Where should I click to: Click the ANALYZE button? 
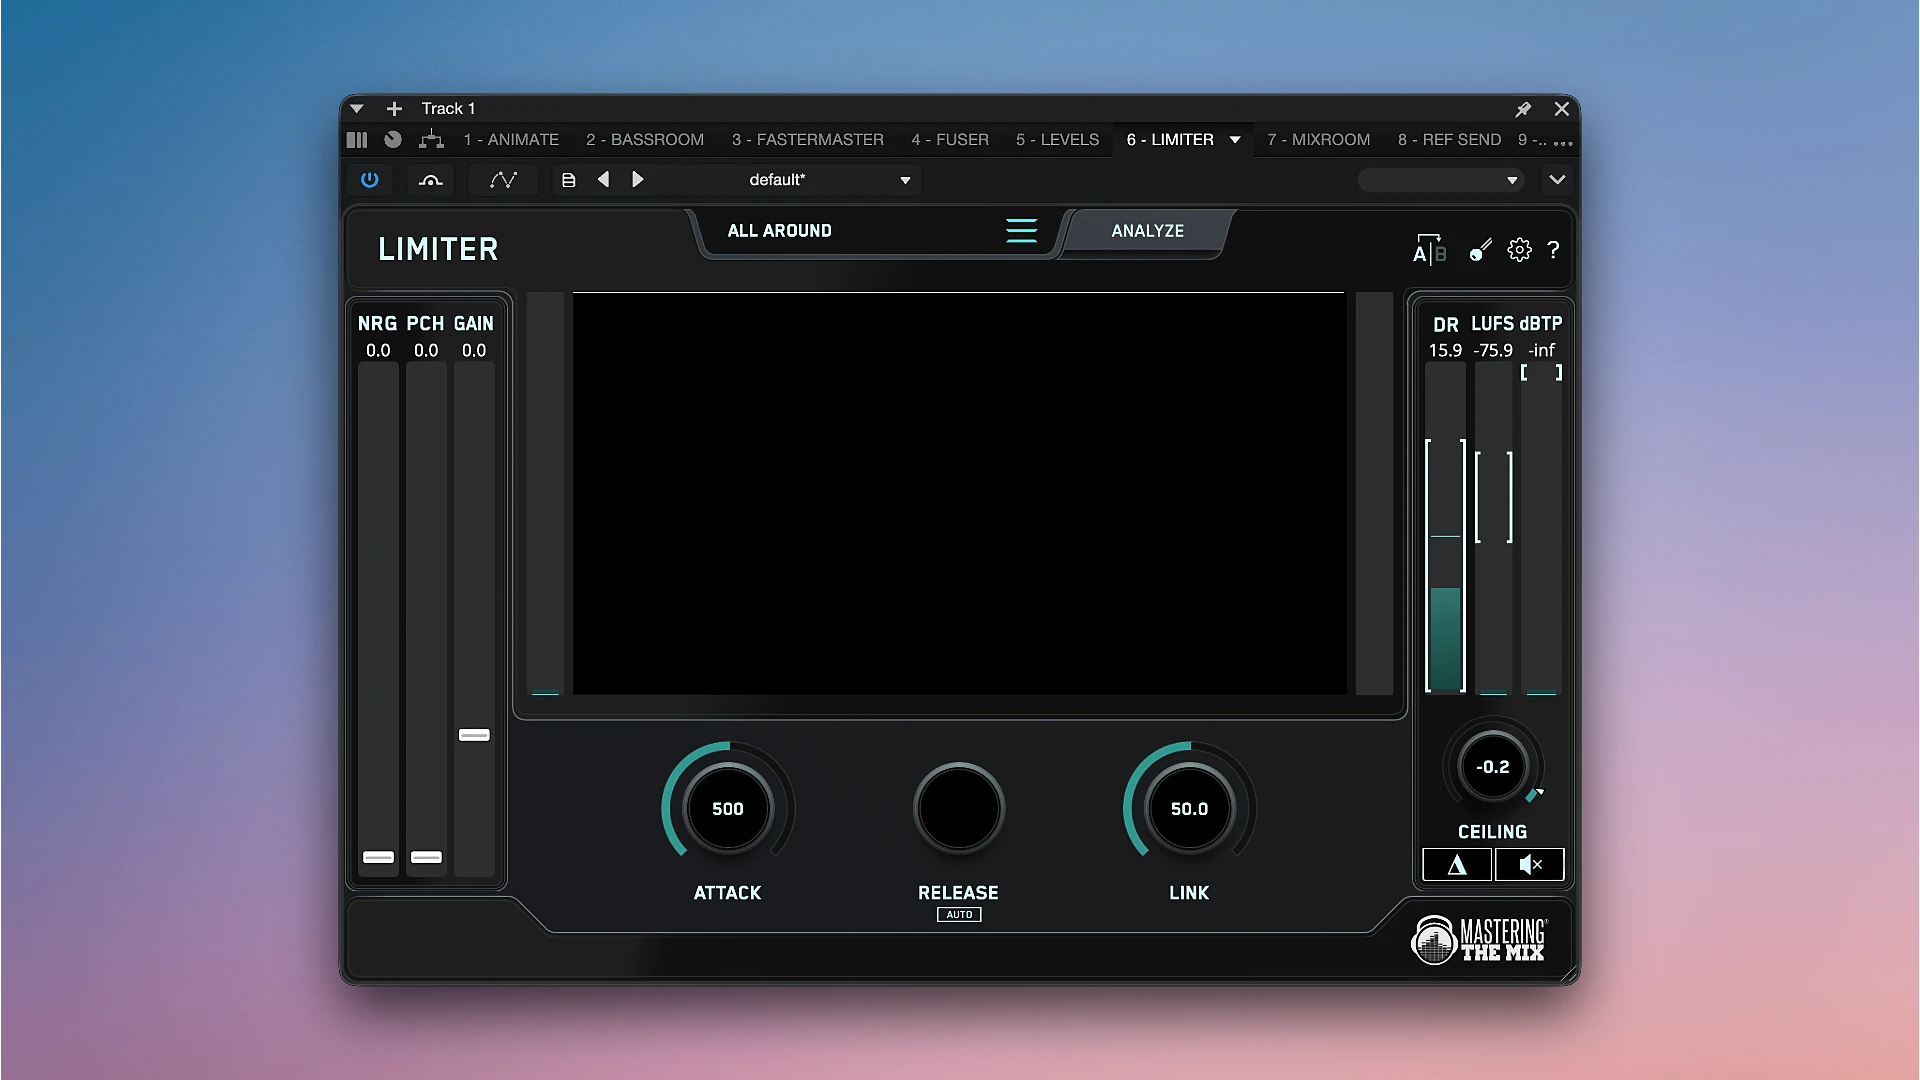[1148, 231]
